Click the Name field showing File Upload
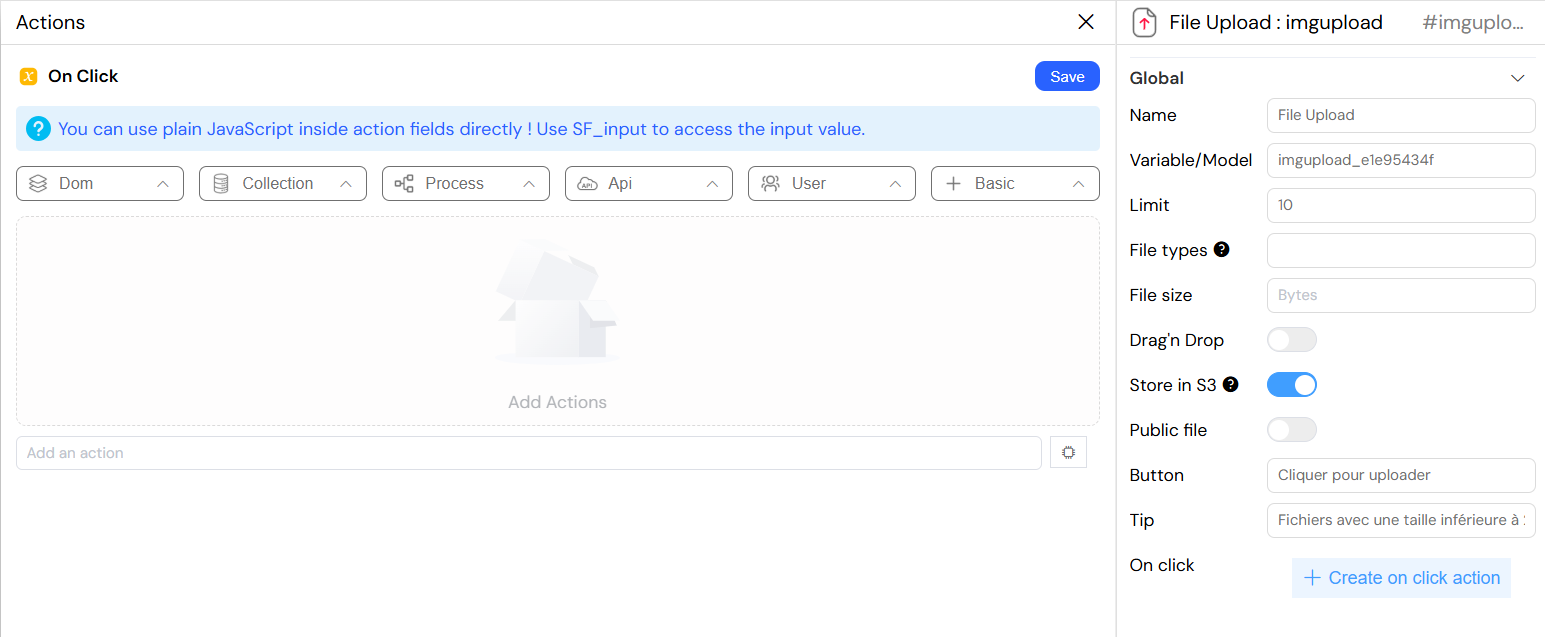 tap(1401, 115)
